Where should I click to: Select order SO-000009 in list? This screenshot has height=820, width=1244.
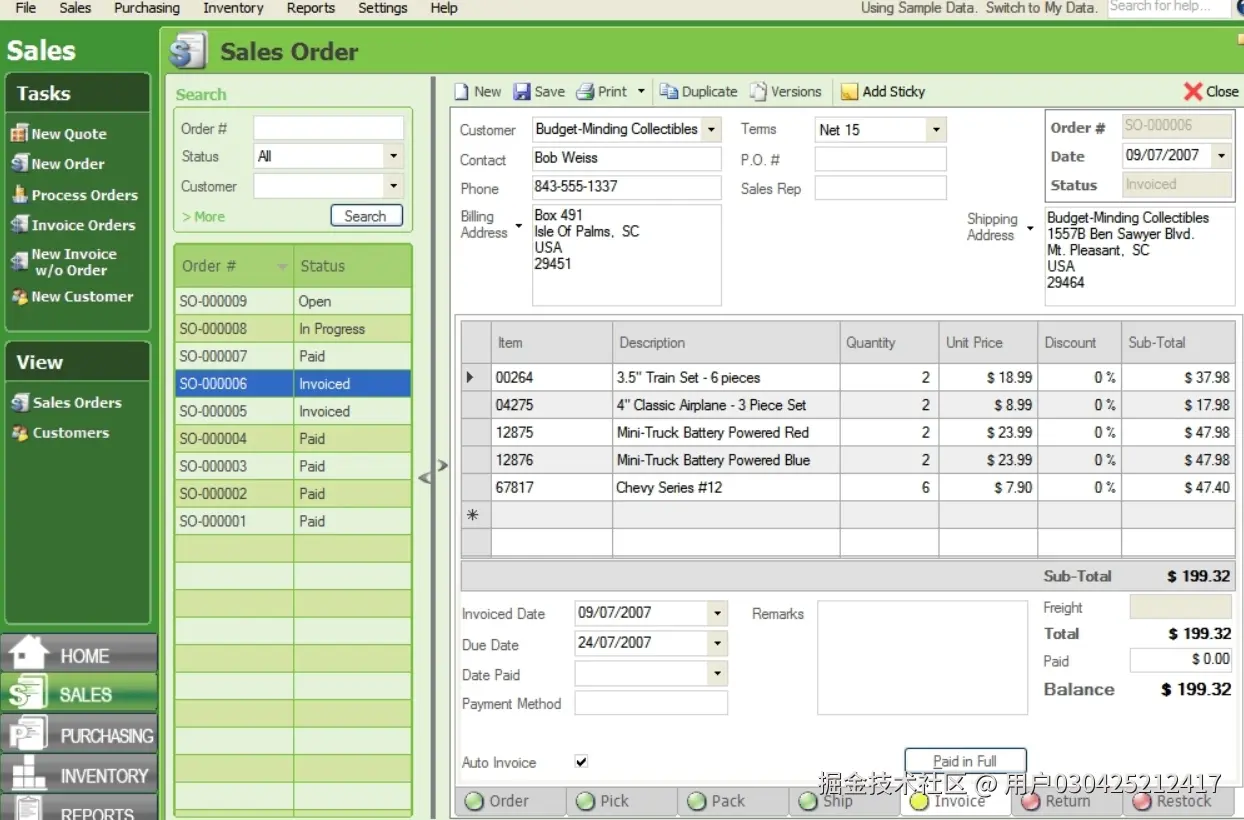(x=293, y=301)
